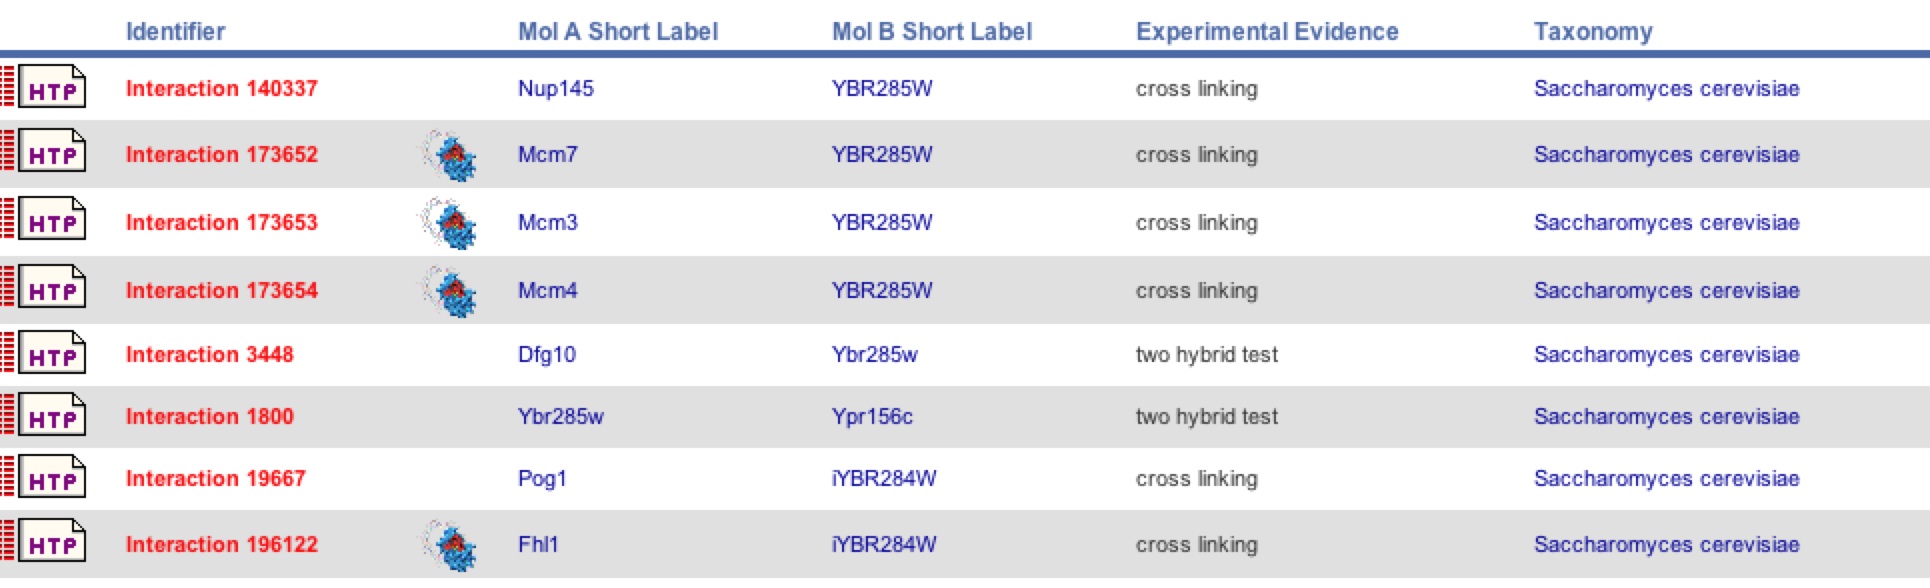The height and width of the screenshot is (588, 1930).
Task: Click the structure icon beside Fhl1
Action: [x=449, y=545]
